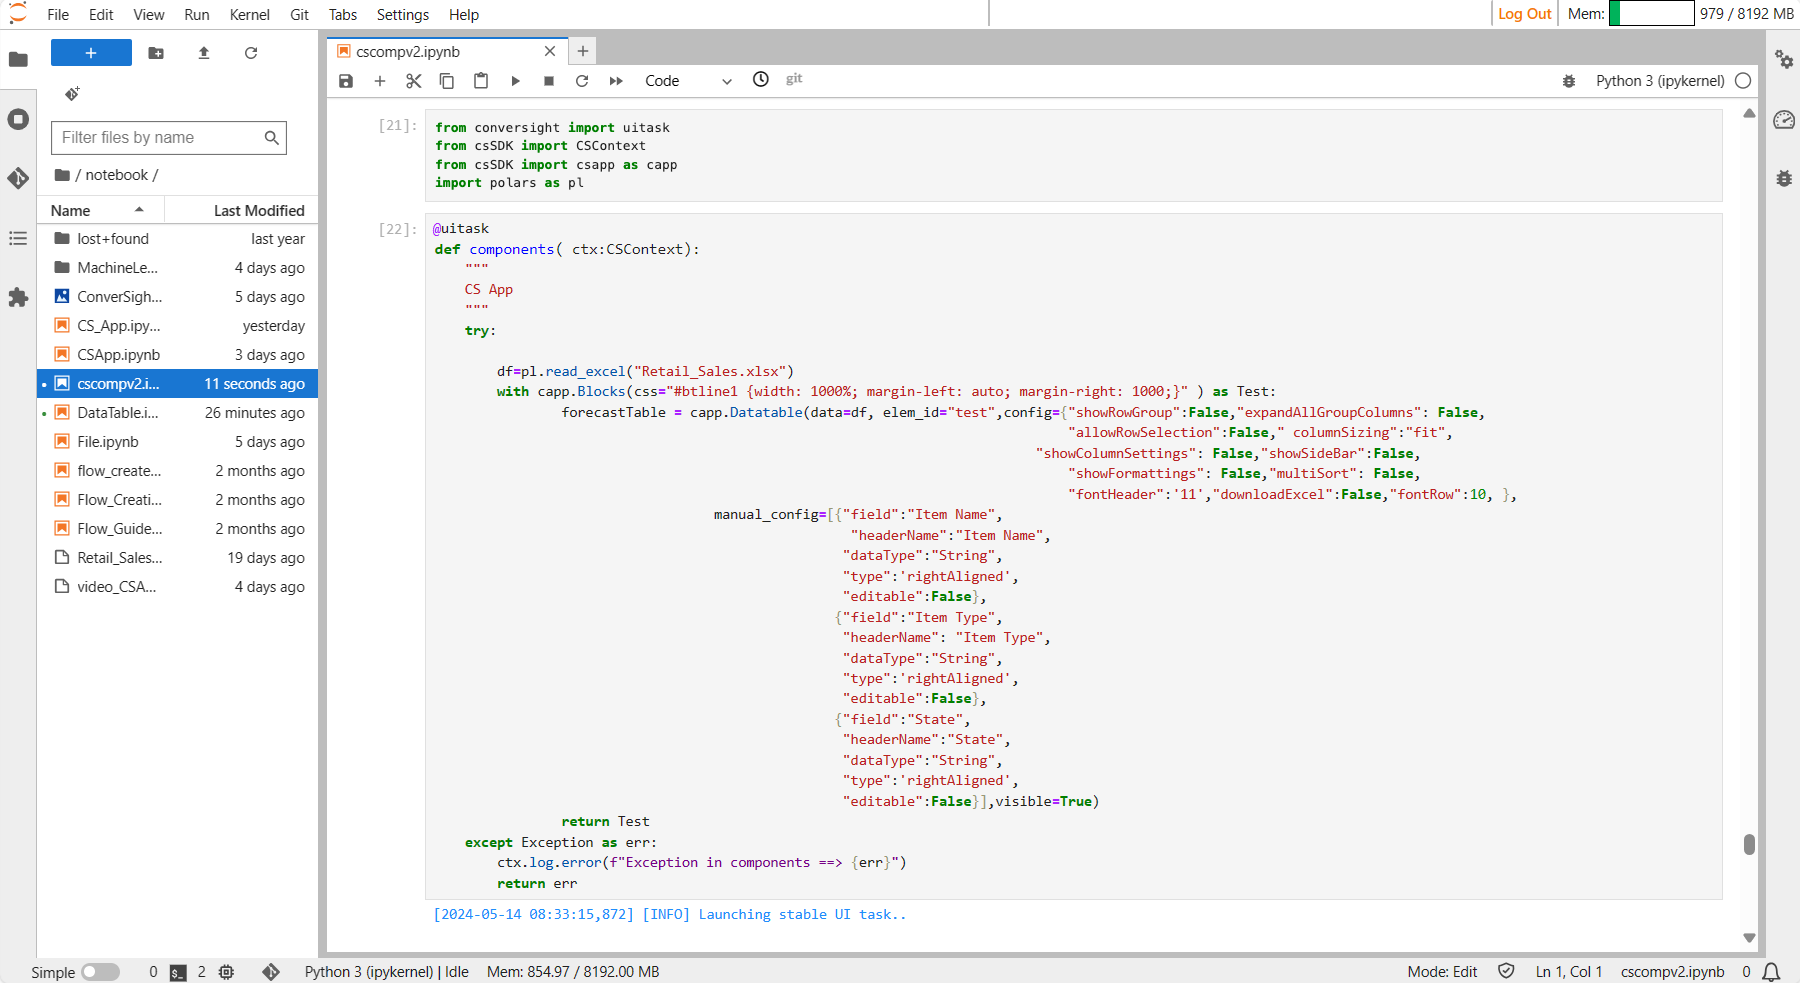
Task: Upload files using the upload arrow icon
Action: coord(204,53)
